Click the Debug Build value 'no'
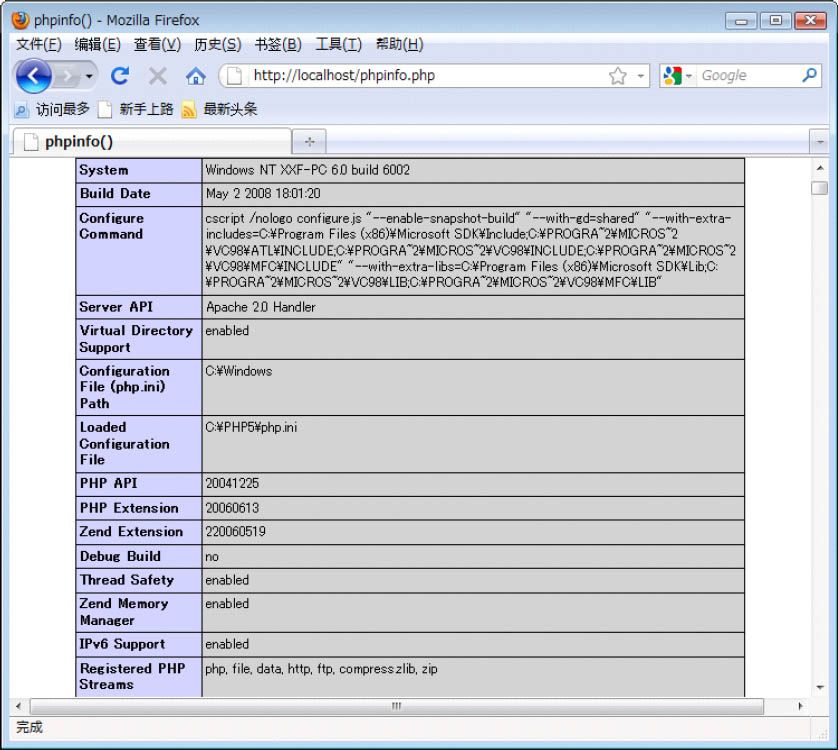This screenshot has width=838, height=750. click(x=212, y=556)
